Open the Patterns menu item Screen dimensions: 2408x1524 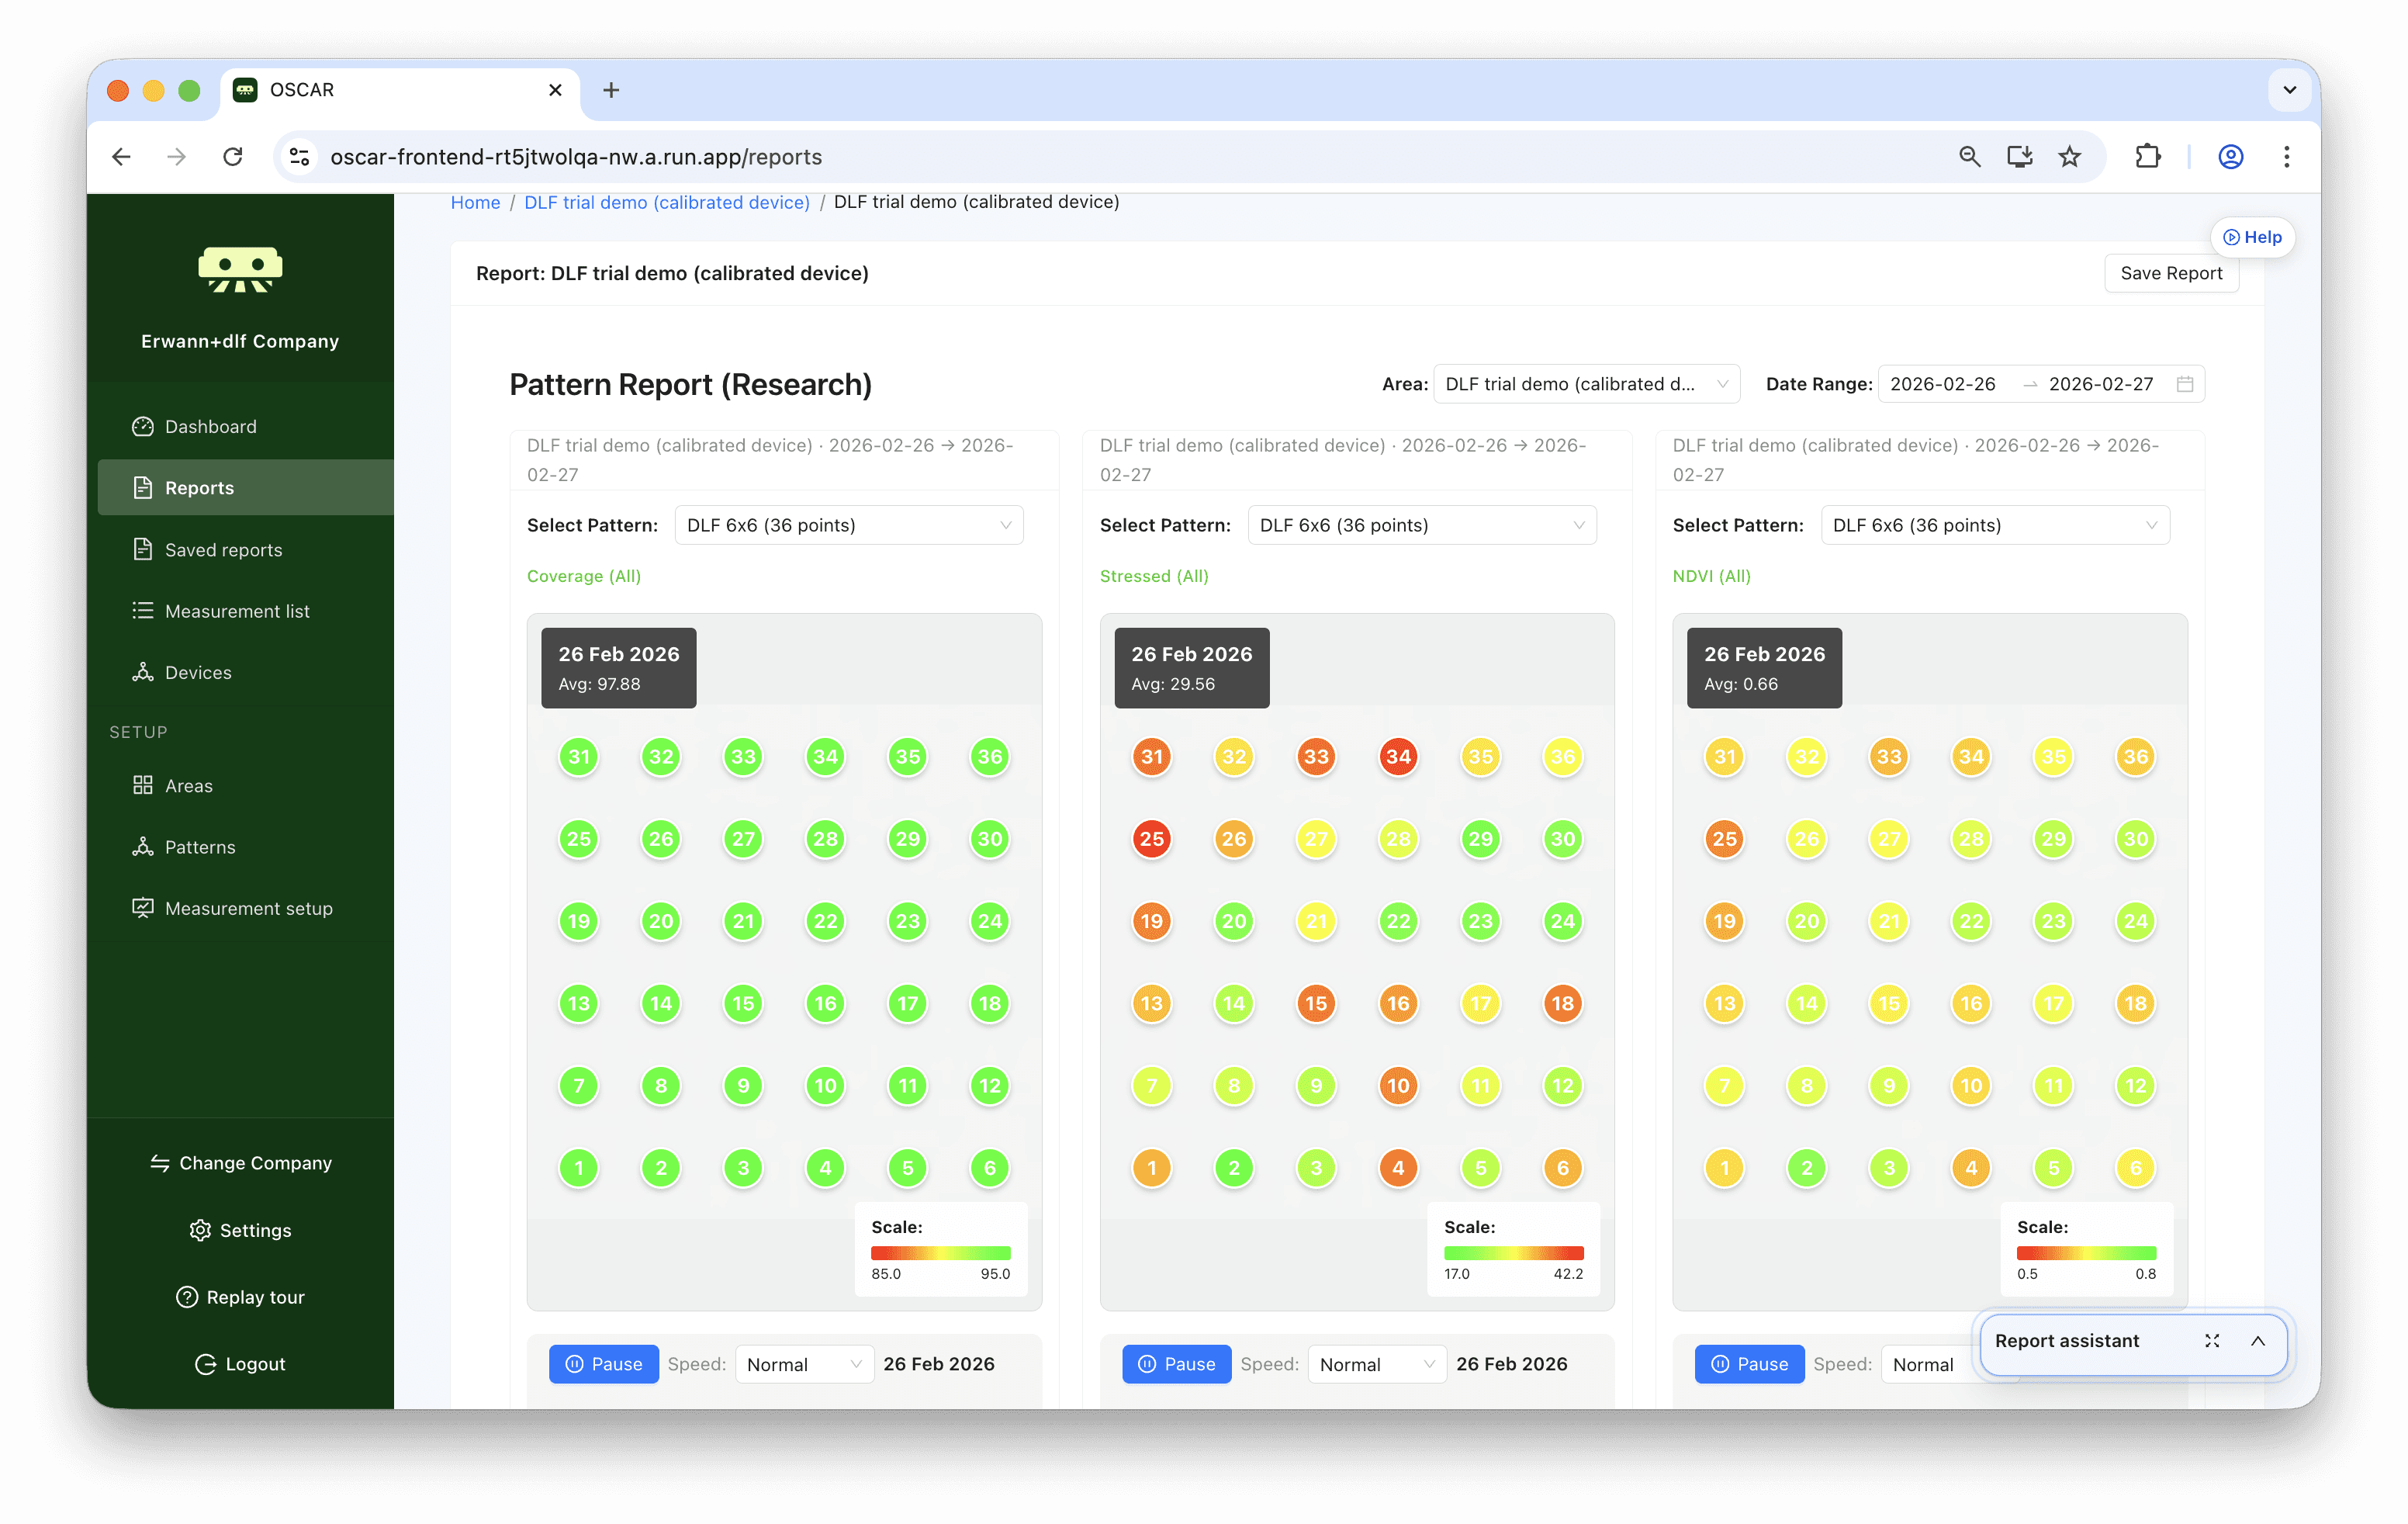pos(200,847)
